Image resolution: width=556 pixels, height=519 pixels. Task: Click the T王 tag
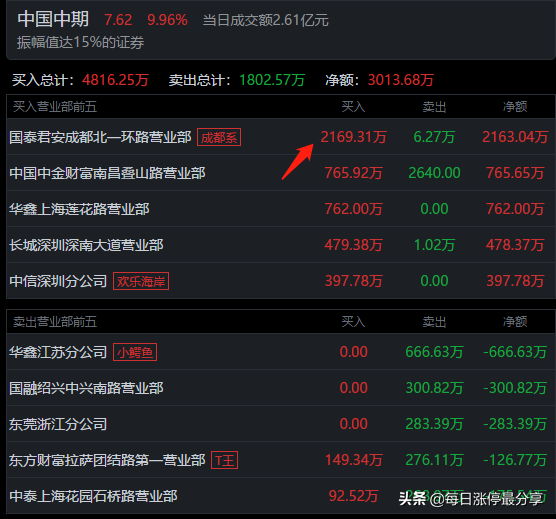(x=224, y=460)
